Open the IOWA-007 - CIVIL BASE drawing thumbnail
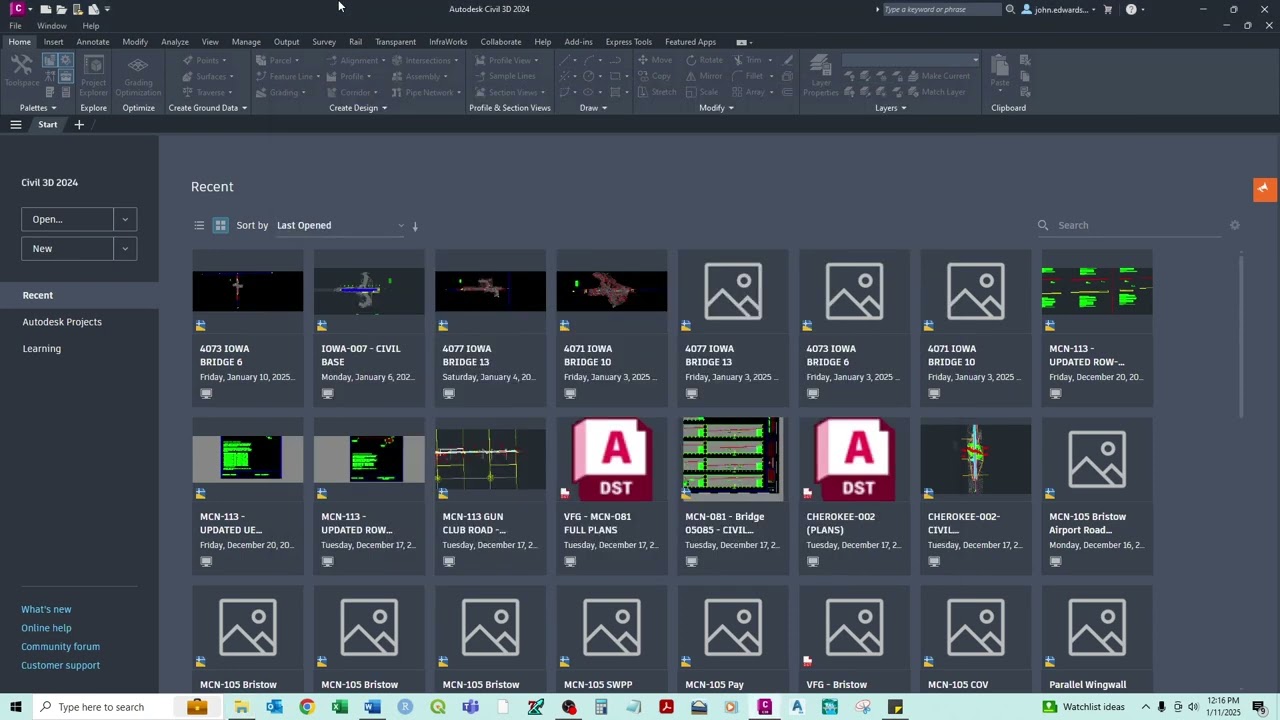Screen dimensions: 1280x720 (x=369, y=290)
